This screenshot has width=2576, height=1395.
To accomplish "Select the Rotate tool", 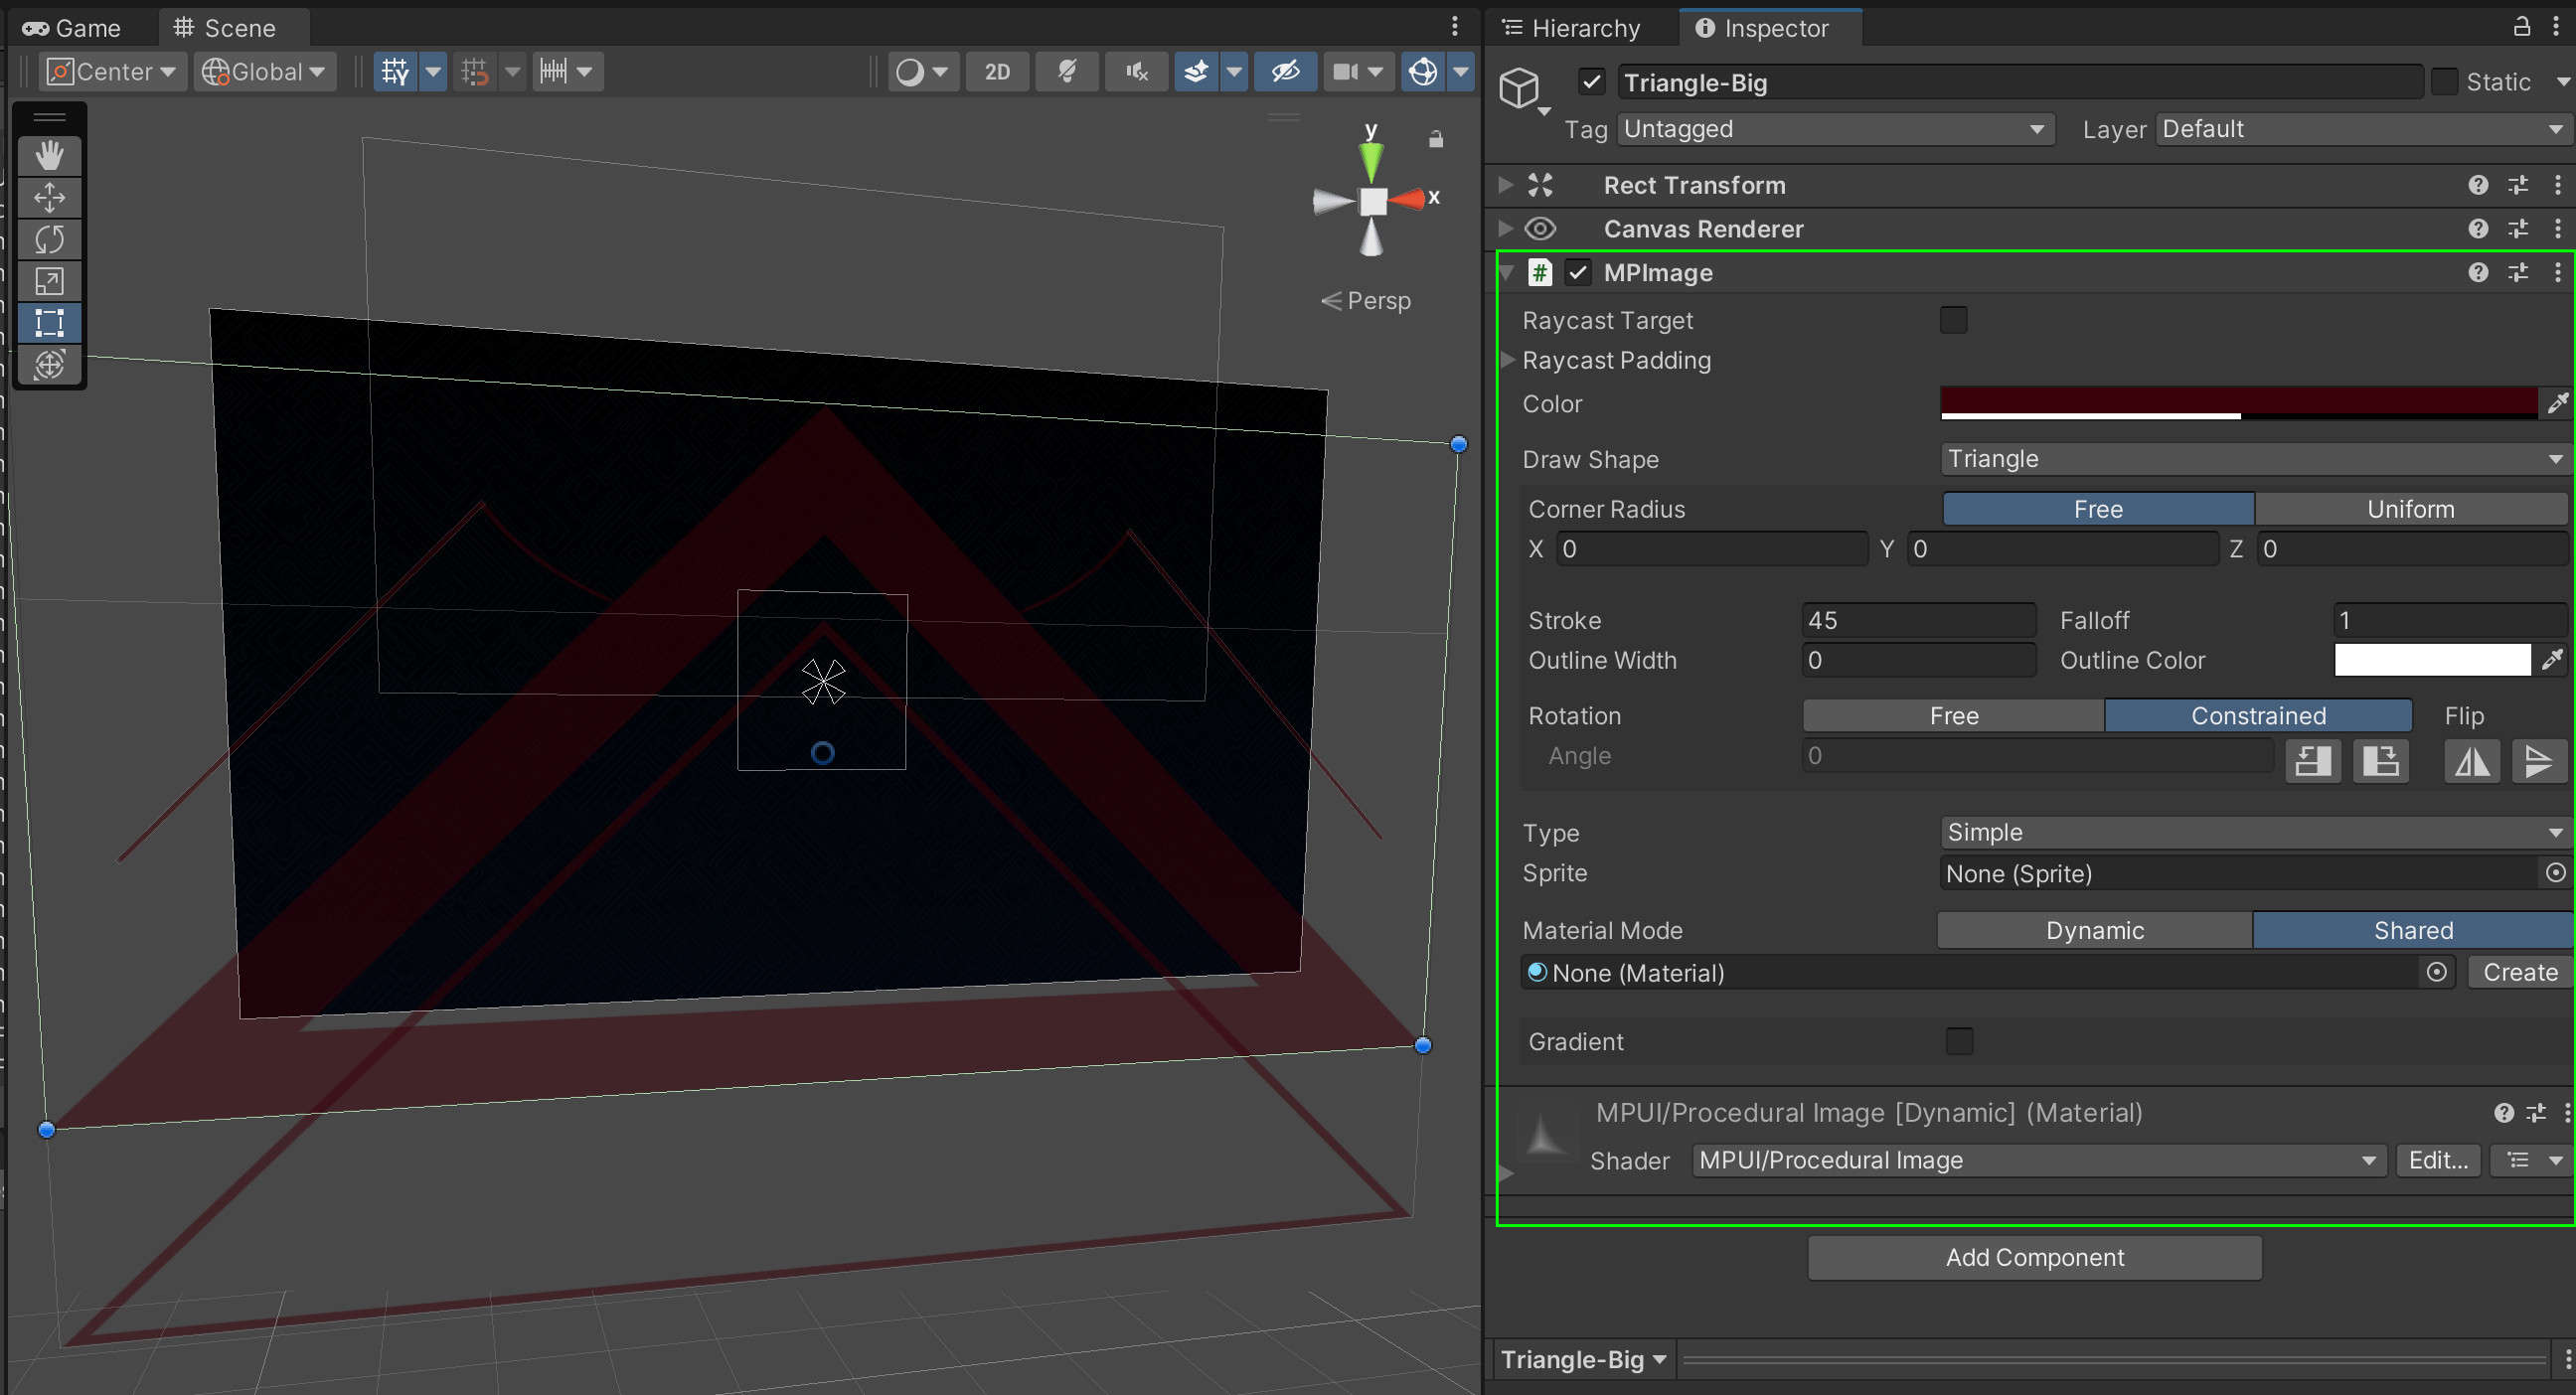I will pos(49,239).
